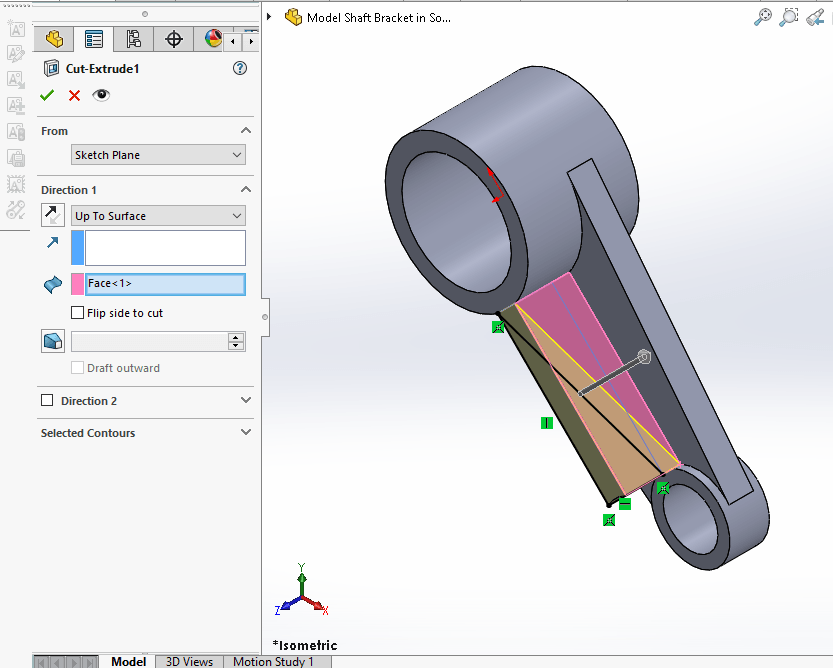Enable the Flip side to cut checkbox

coord(77,312)
